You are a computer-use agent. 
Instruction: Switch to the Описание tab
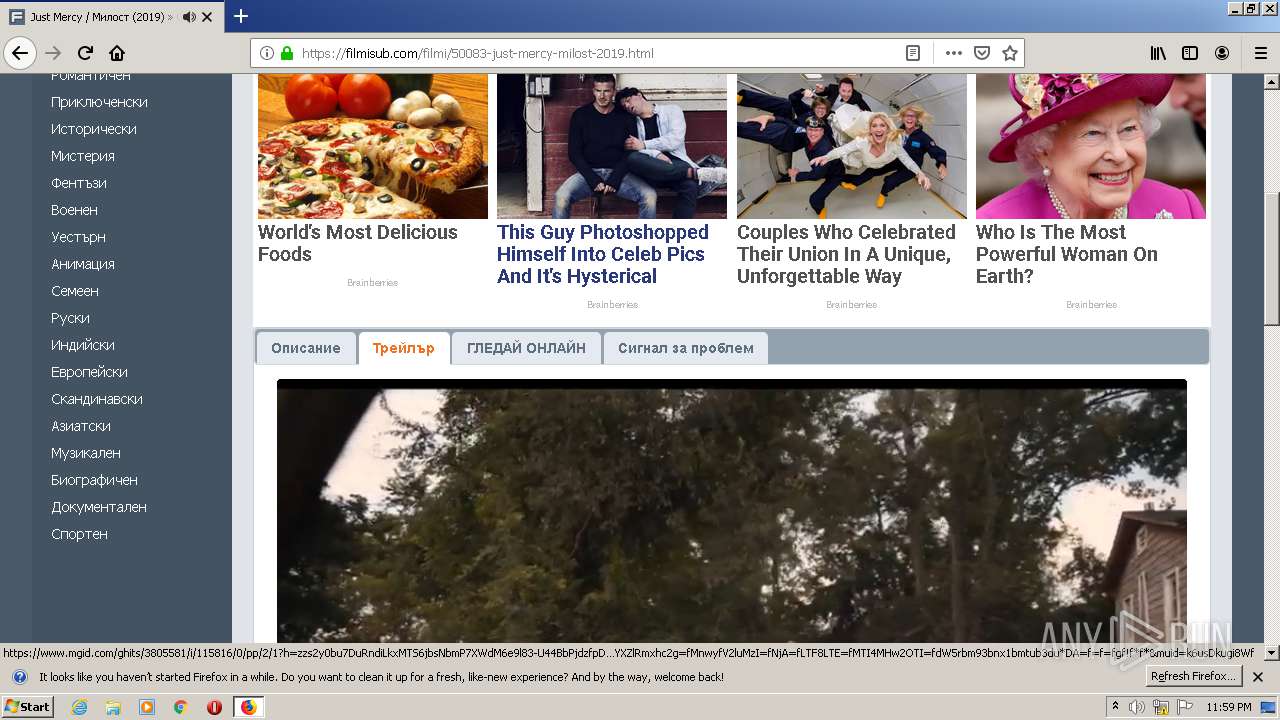click(x=306, y=348)
